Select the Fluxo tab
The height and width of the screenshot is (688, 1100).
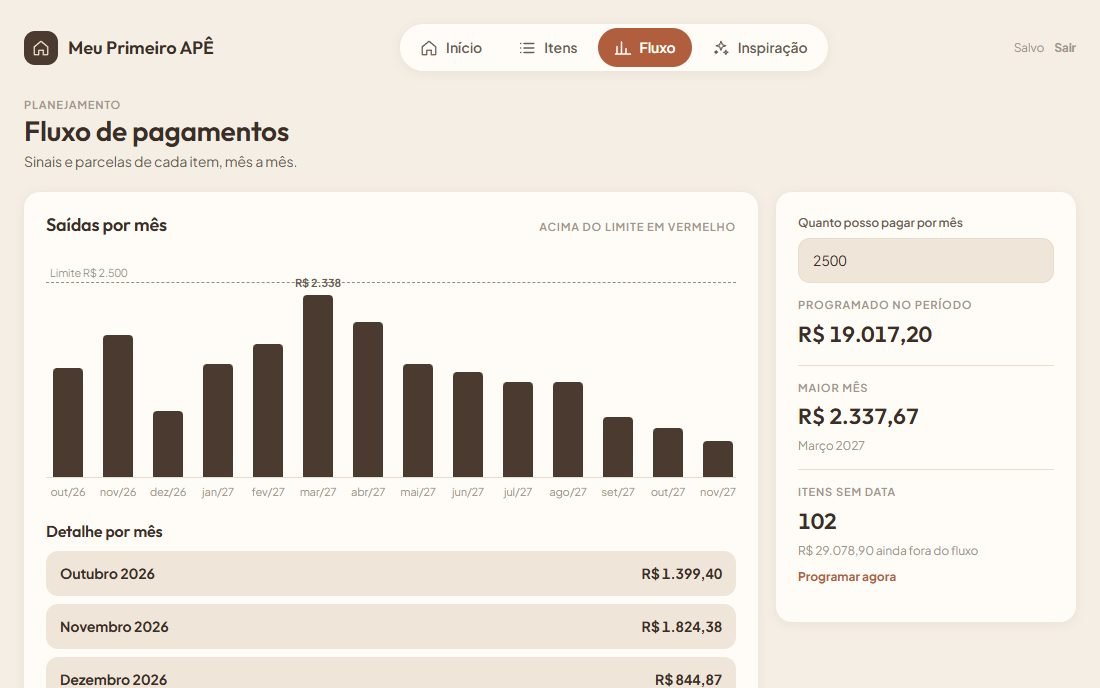coord(645,48)
